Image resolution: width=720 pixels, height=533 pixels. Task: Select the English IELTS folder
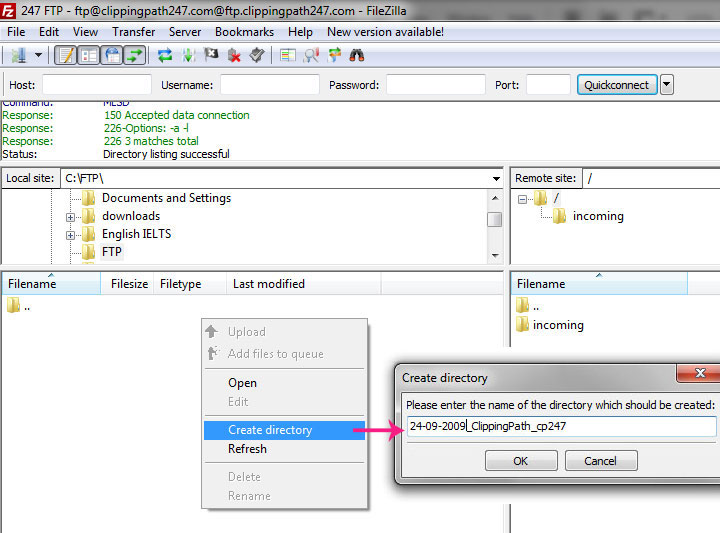pos(136,234)
